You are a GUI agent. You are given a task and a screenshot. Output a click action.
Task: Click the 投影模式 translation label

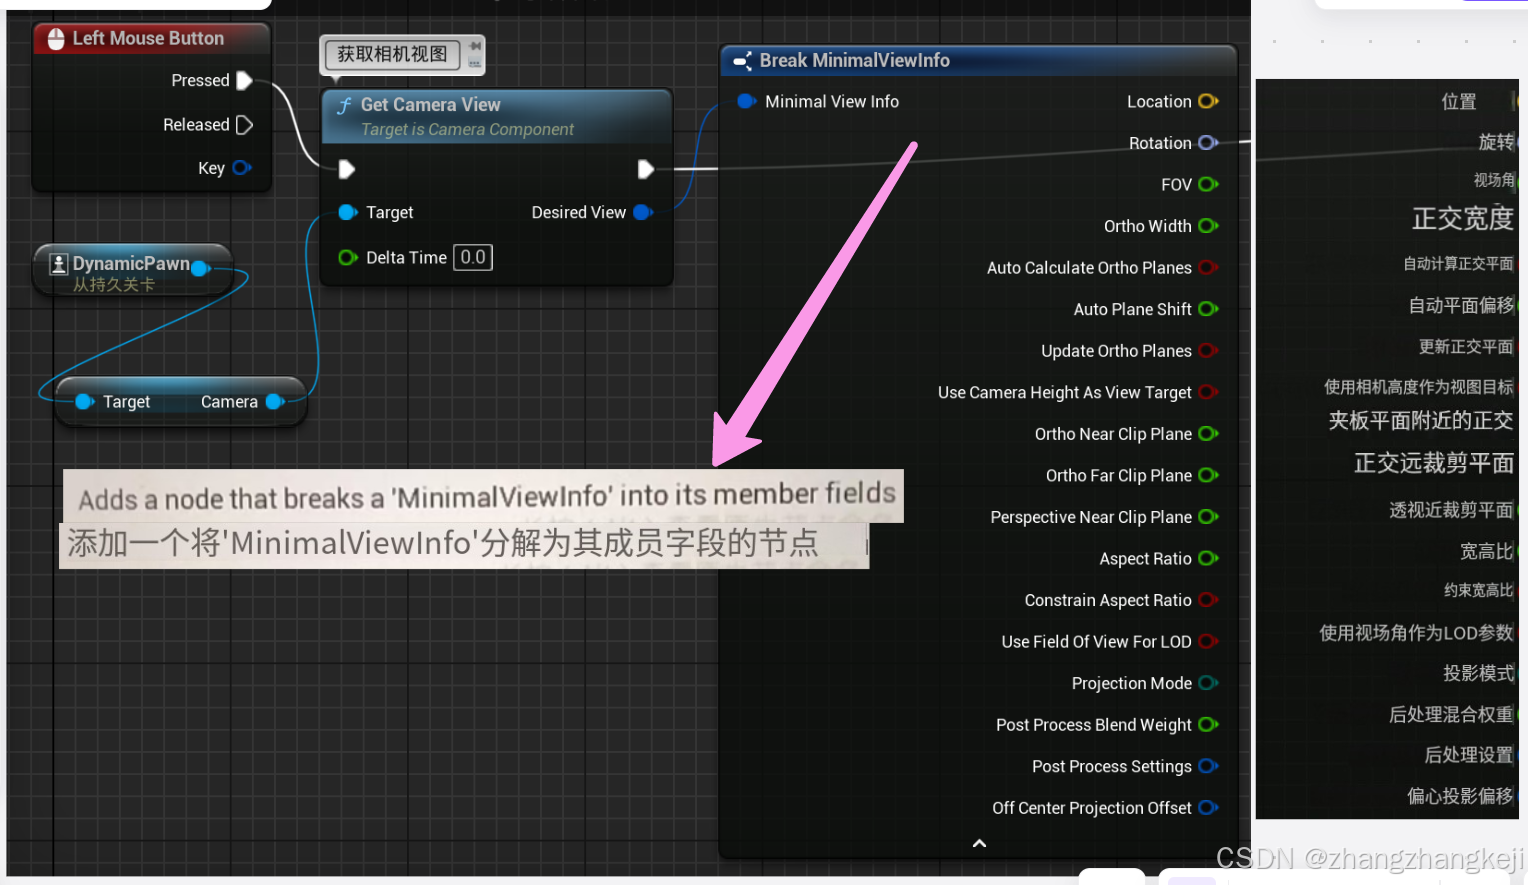[1478, 673]
